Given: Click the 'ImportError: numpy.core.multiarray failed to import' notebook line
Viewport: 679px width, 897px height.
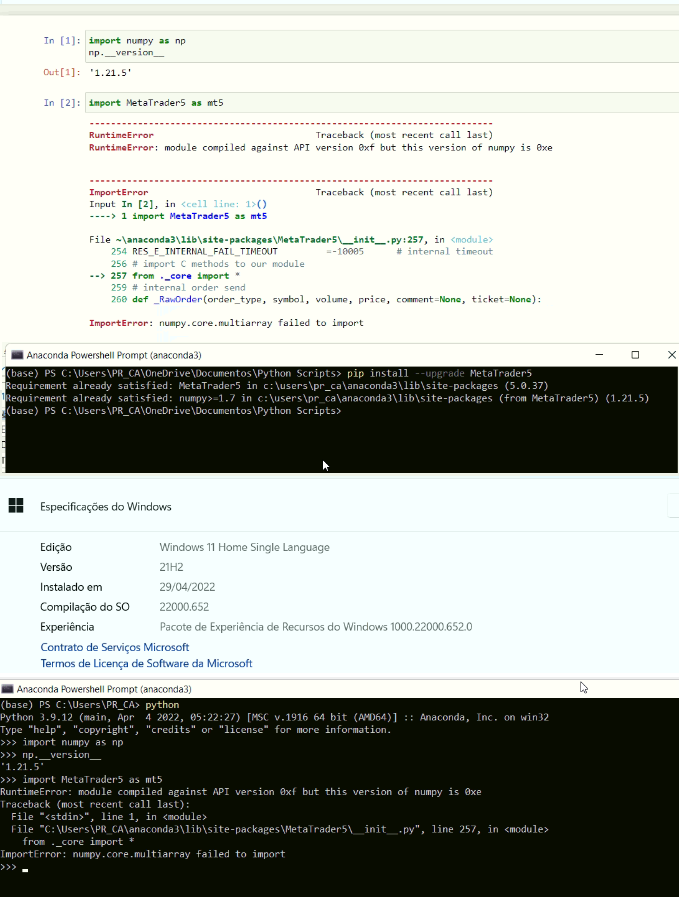Looking at the screenshot, I should (x=226, y=323).
